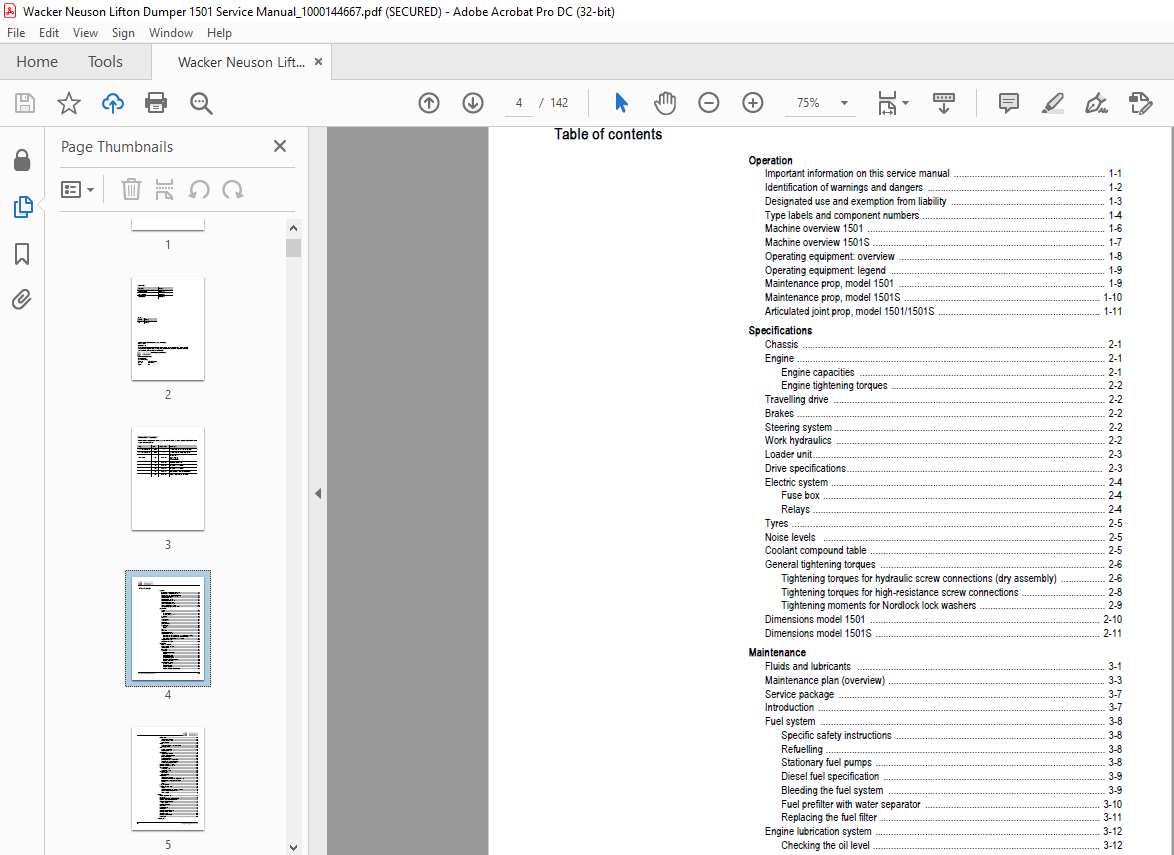Zoom out with minus button
The image size is (1174, 855).
pos(708,103)
